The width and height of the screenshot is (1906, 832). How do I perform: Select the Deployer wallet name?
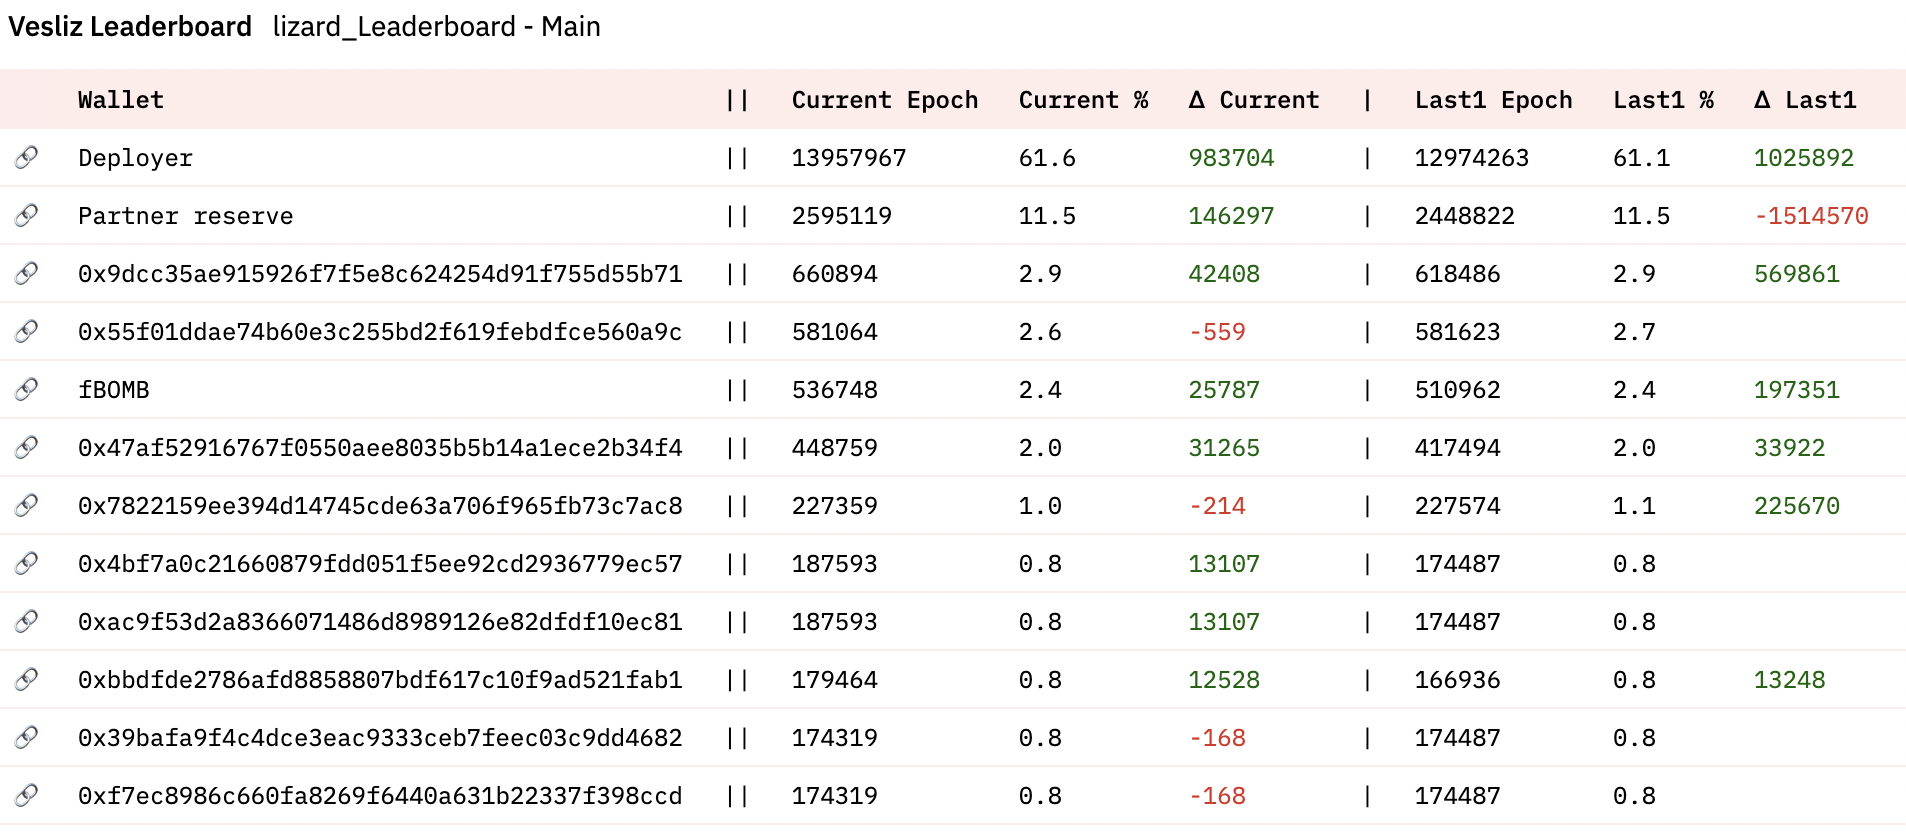135,158
